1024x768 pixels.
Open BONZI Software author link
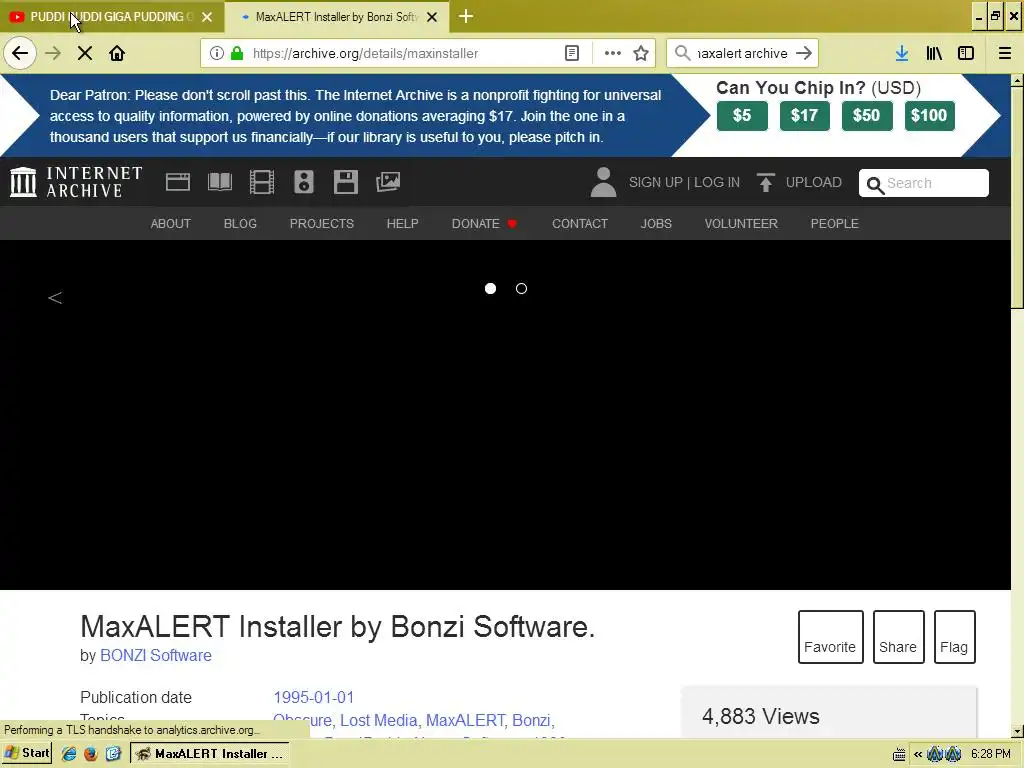[155, 655]
